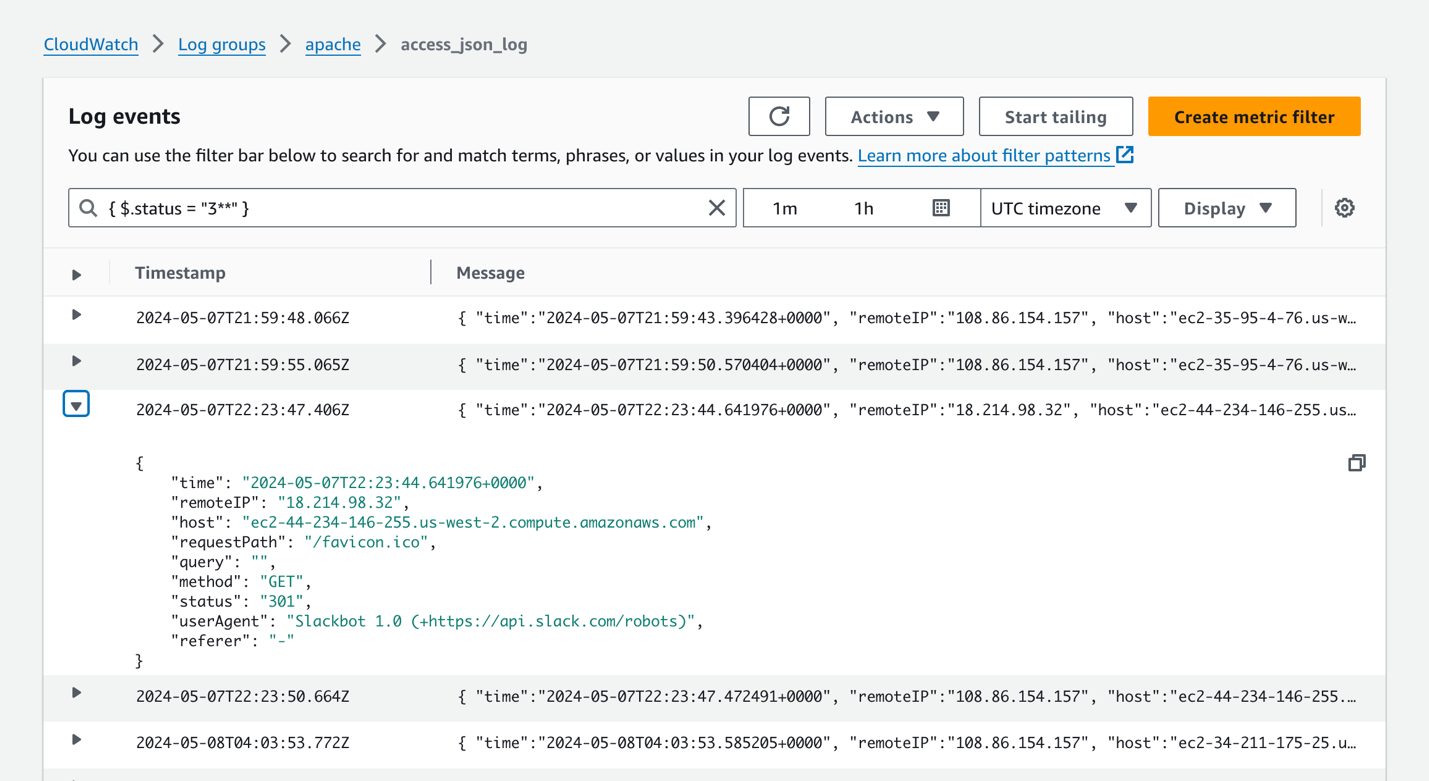The image size is (1429, 781).
Task: Click the refresh log events icon
Action: pos(779,117)
